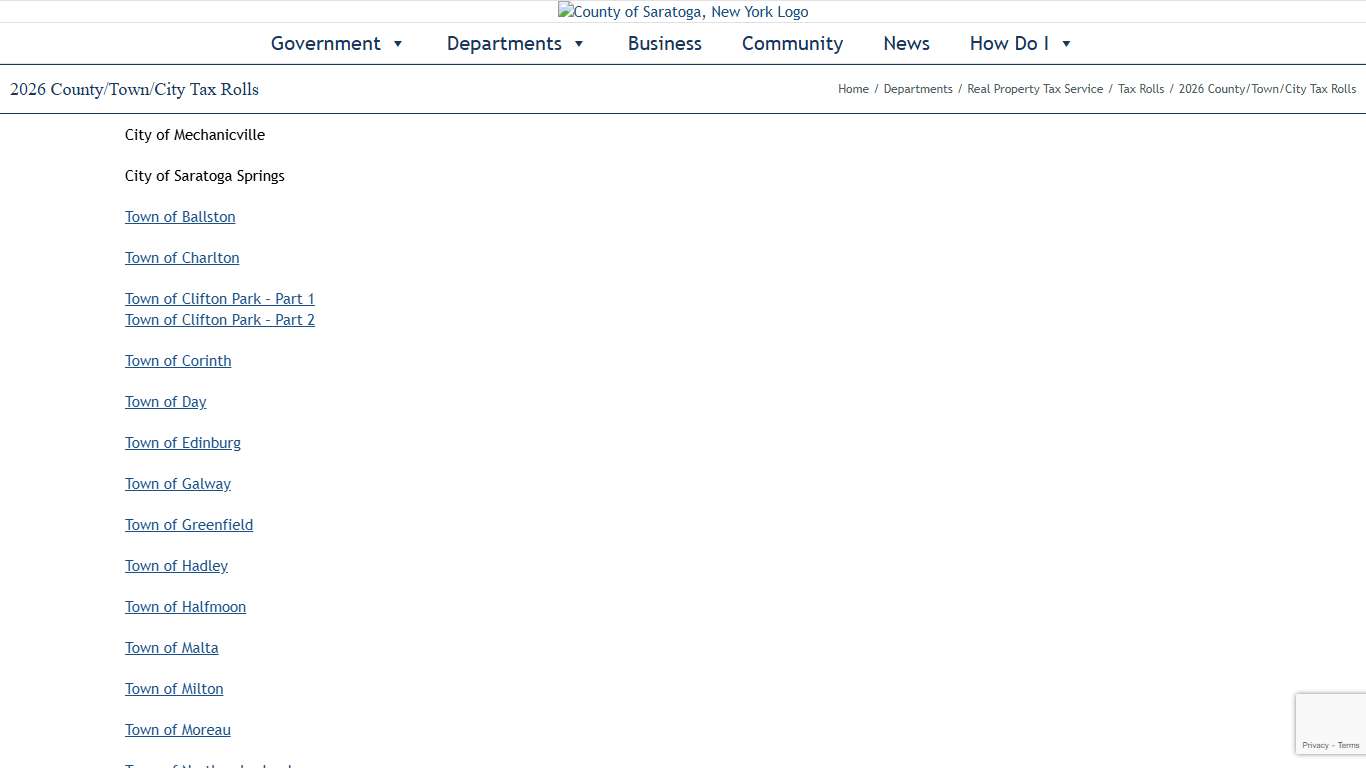
Task: Expand the How Do I dropdown arrow
Action: [x=1066, y=44]
